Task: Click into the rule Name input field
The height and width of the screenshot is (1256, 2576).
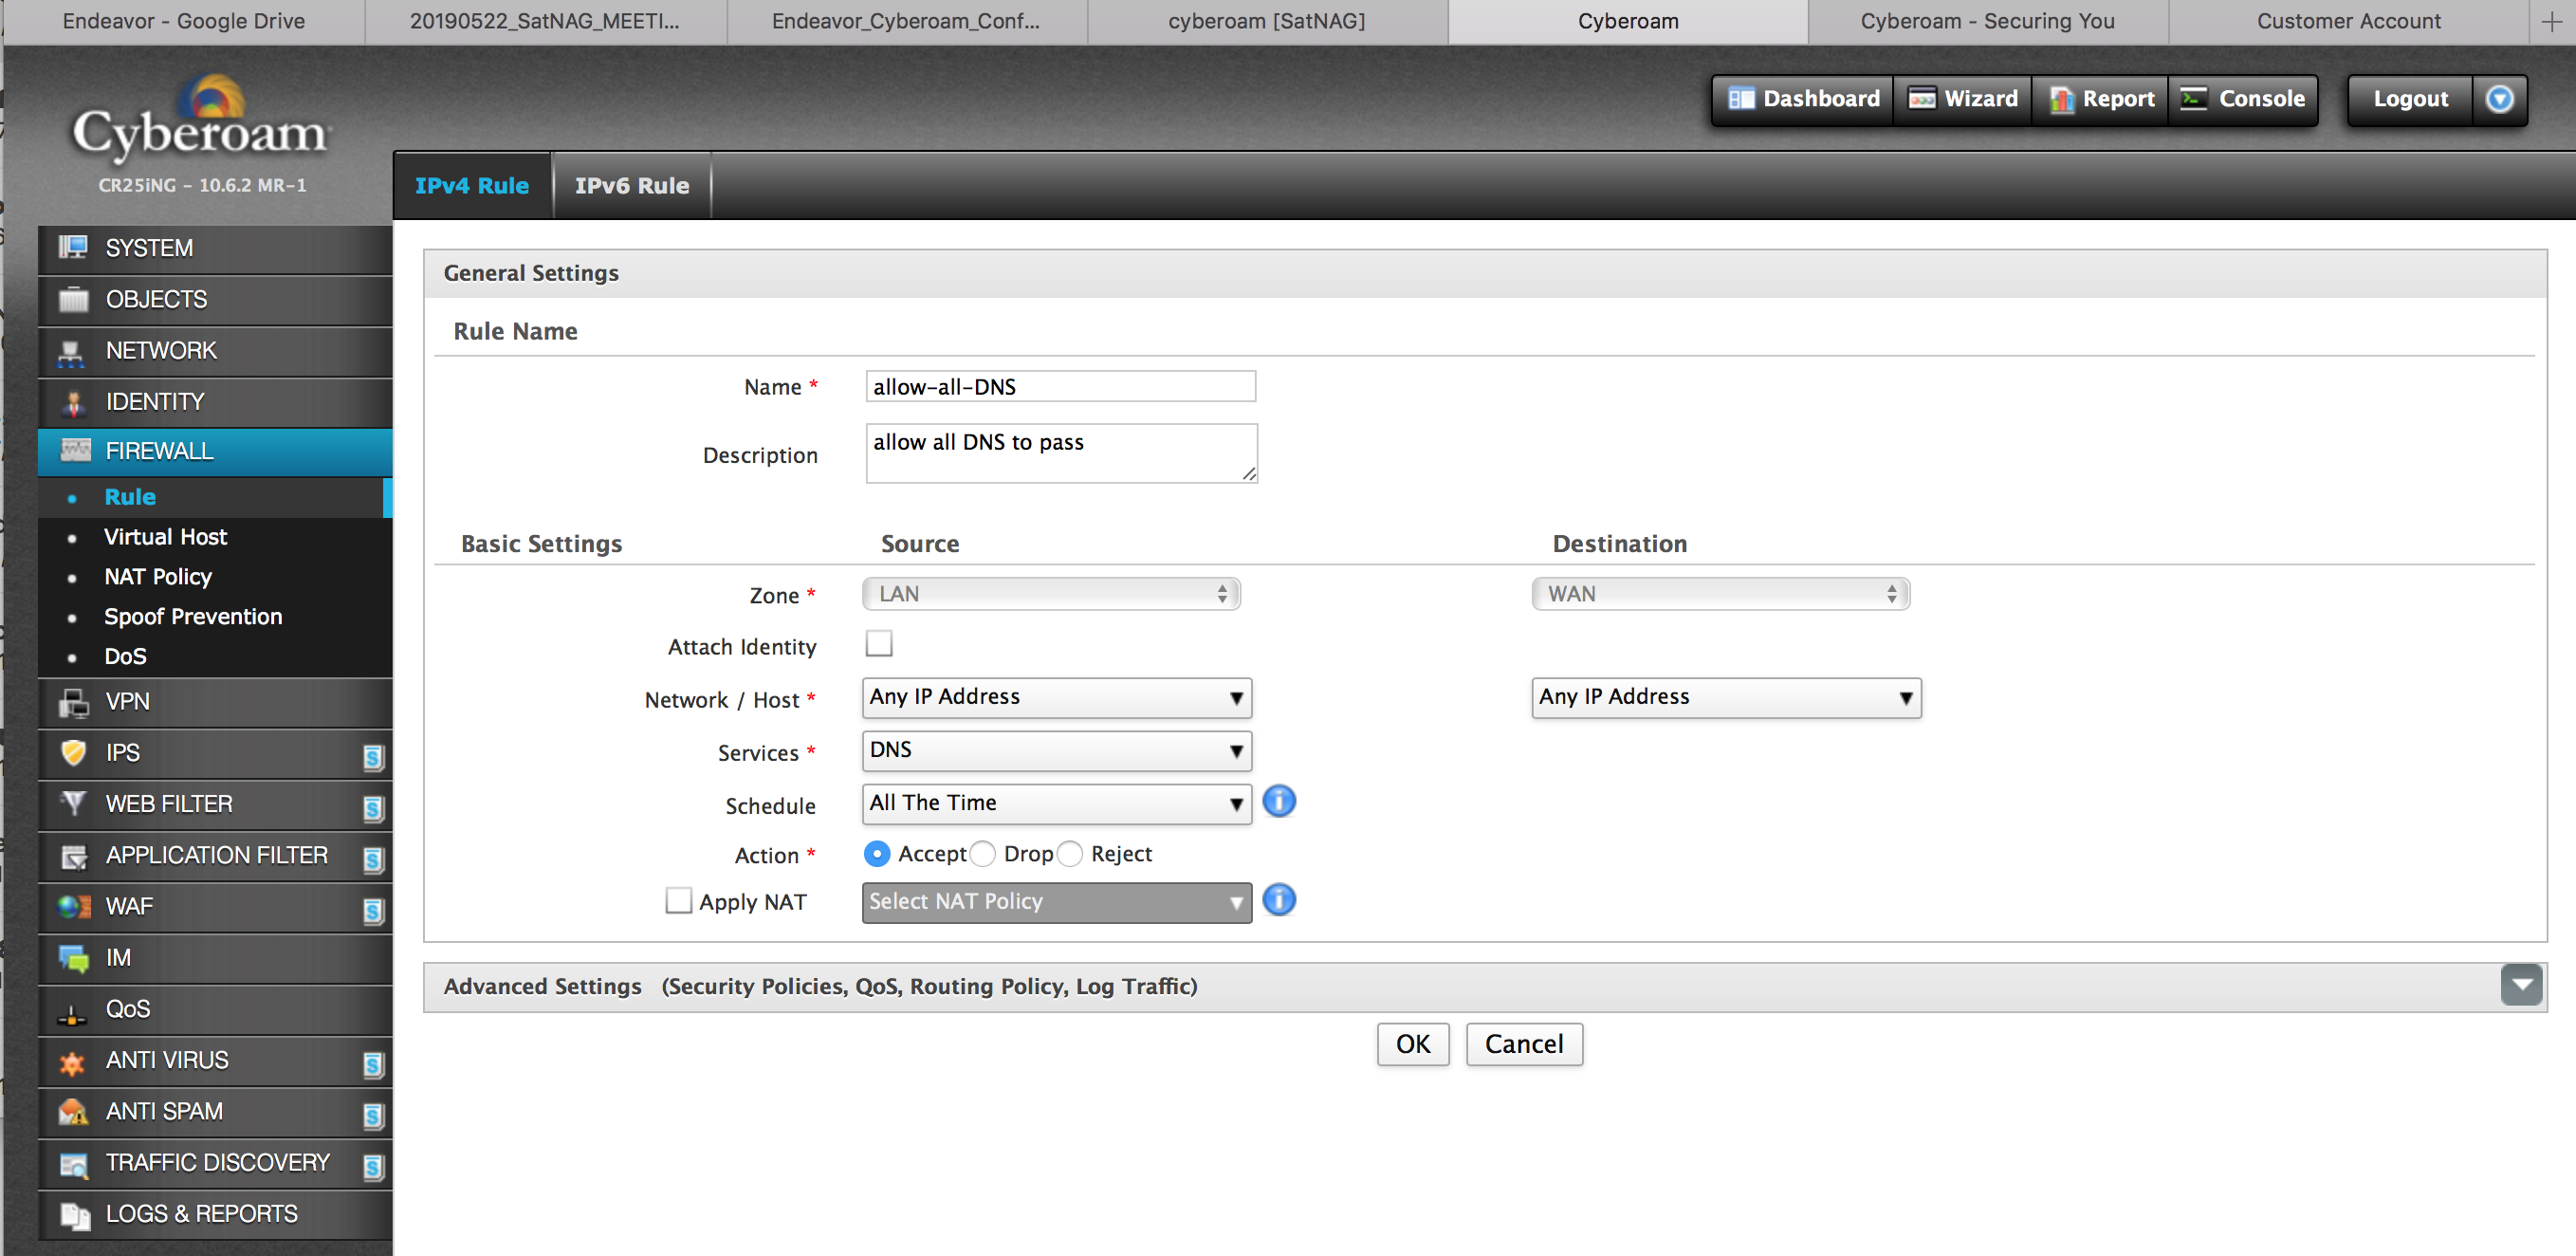Action: click(x=1060, y=387)
